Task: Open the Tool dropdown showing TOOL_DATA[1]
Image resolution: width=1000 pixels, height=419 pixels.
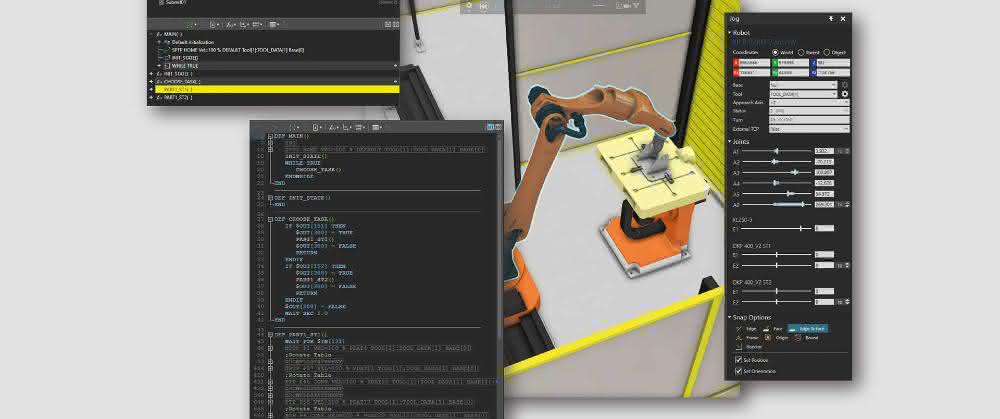Action: 803,94
